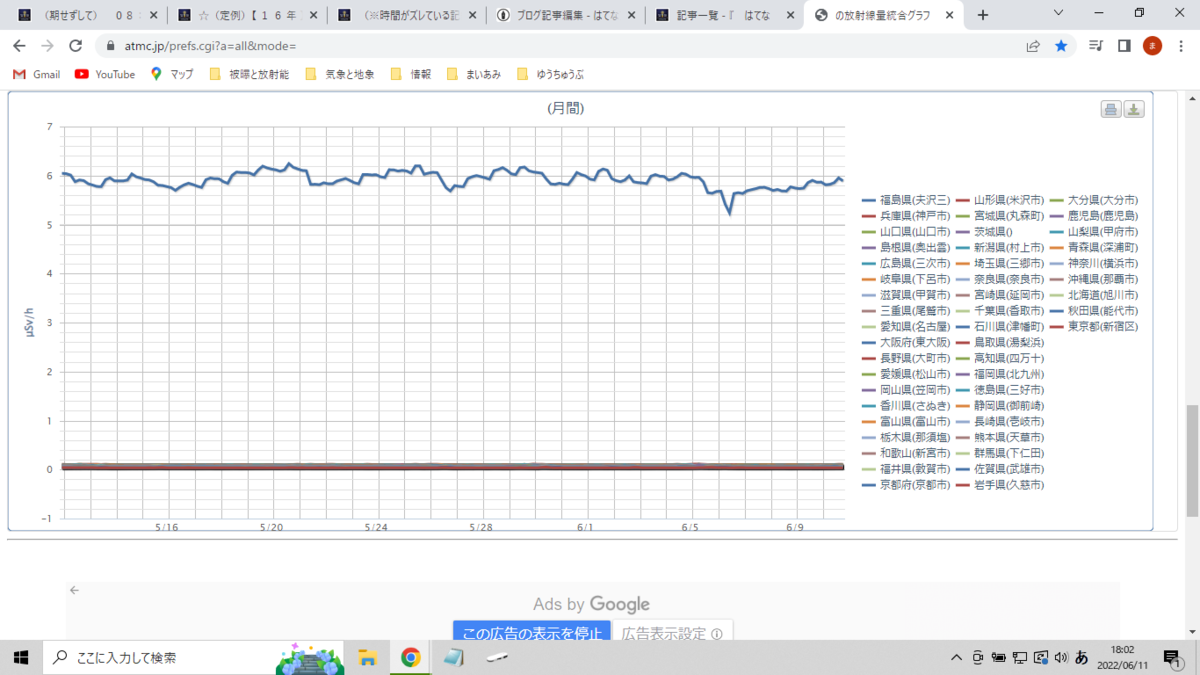
Task: Toggle the 兵庫県(神戸市) legend series
Action: pos(907,216)
